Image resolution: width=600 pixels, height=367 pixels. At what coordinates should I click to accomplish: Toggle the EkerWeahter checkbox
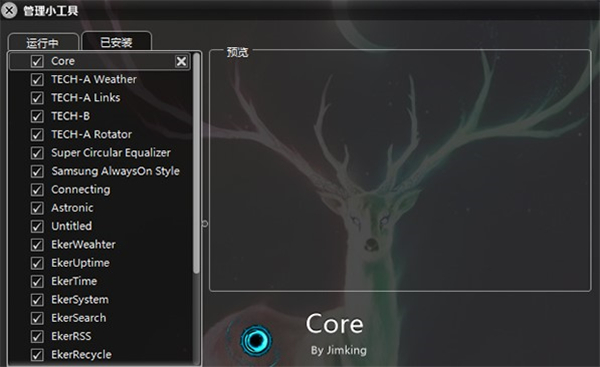click(37, 245)
